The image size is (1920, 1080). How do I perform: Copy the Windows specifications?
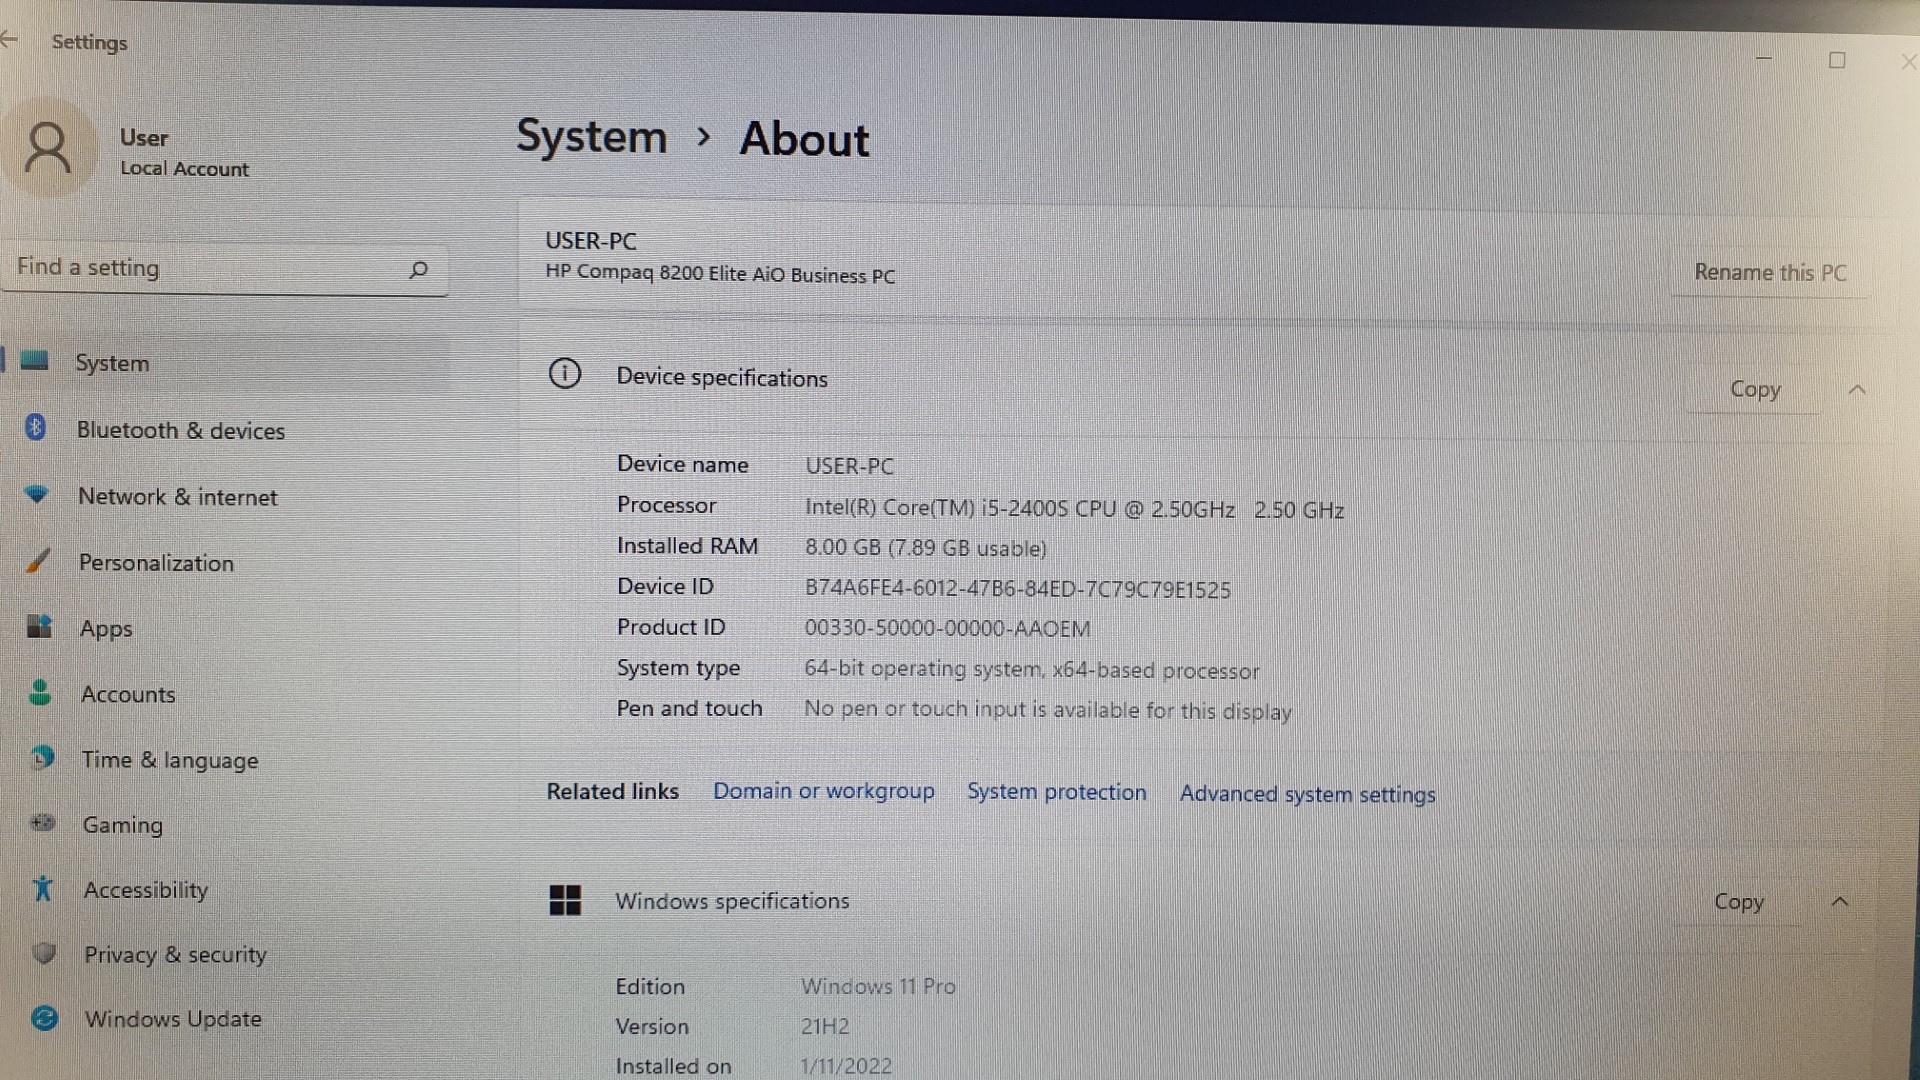[1739, 902]
